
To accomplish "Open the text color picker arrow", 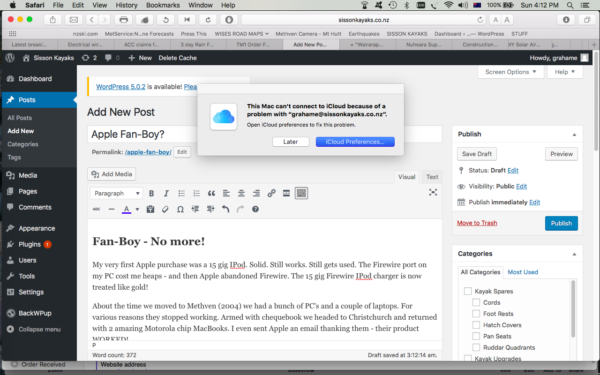I will tap(137, 209).
